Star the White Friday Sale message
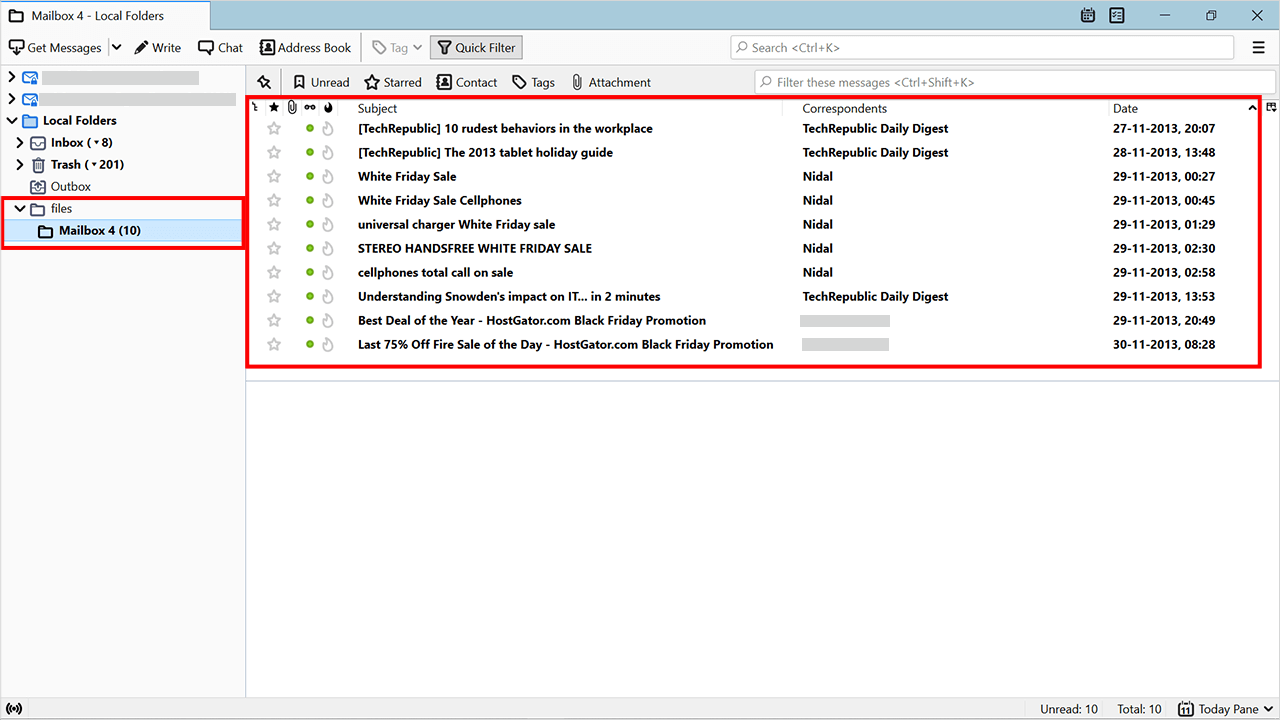Image resolution: width=1280 pixels, height=720 pixels. coord(274,176)
